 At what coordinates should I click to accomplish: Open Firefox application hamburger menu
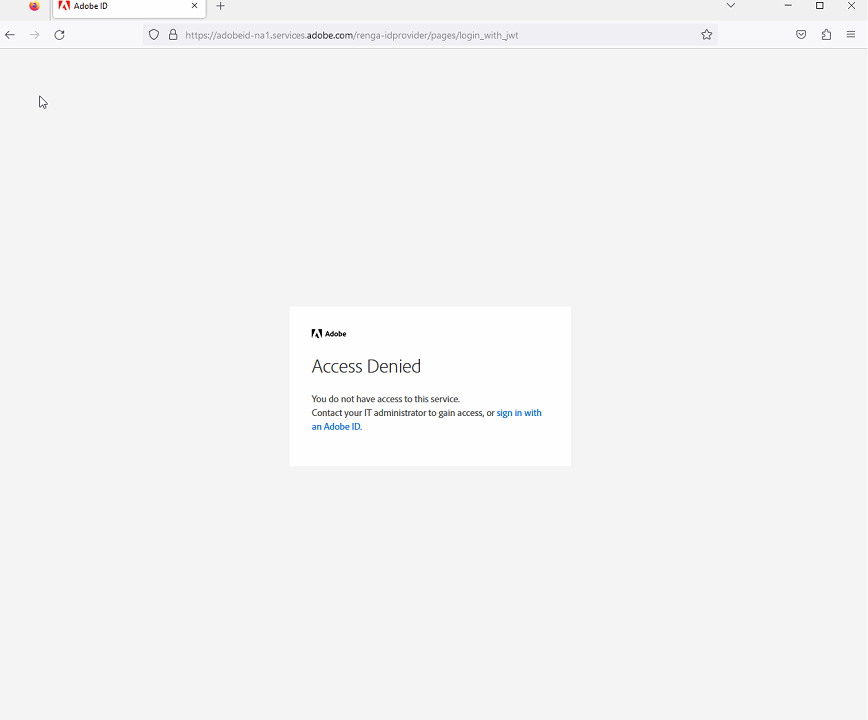tap(851, 35)
